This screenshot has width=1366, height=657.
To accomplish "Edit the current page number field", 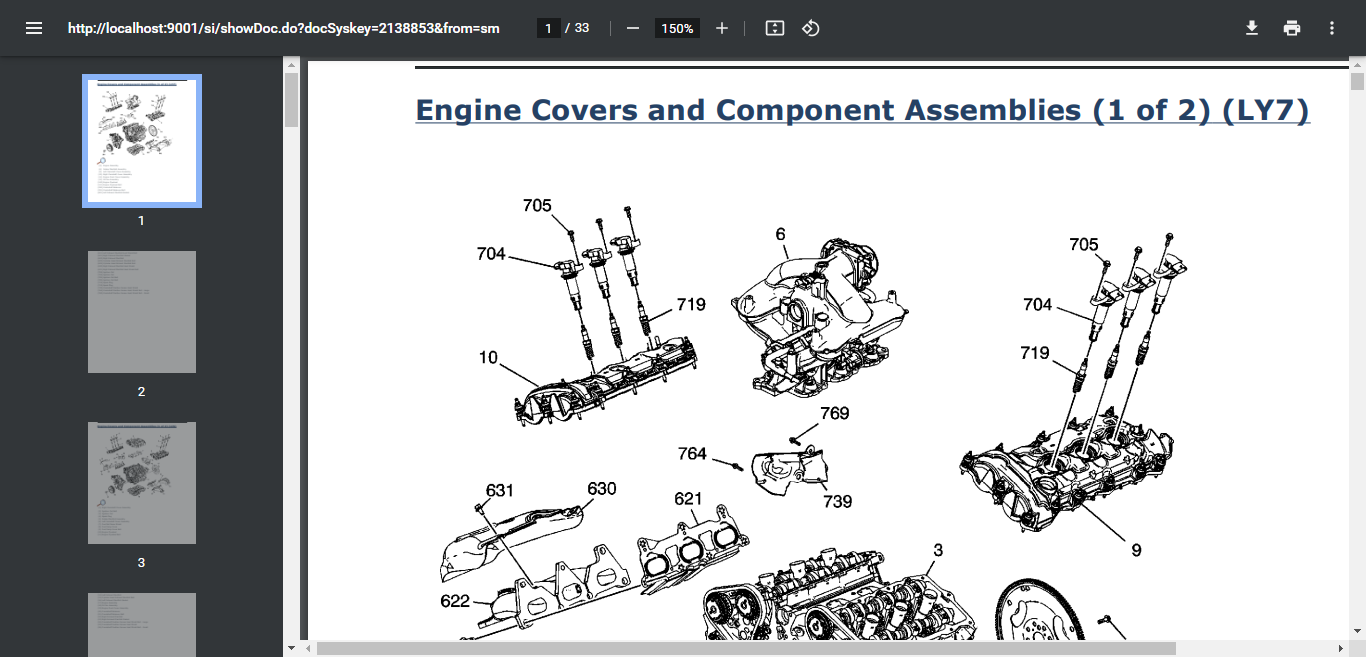I will pos(548,28).
